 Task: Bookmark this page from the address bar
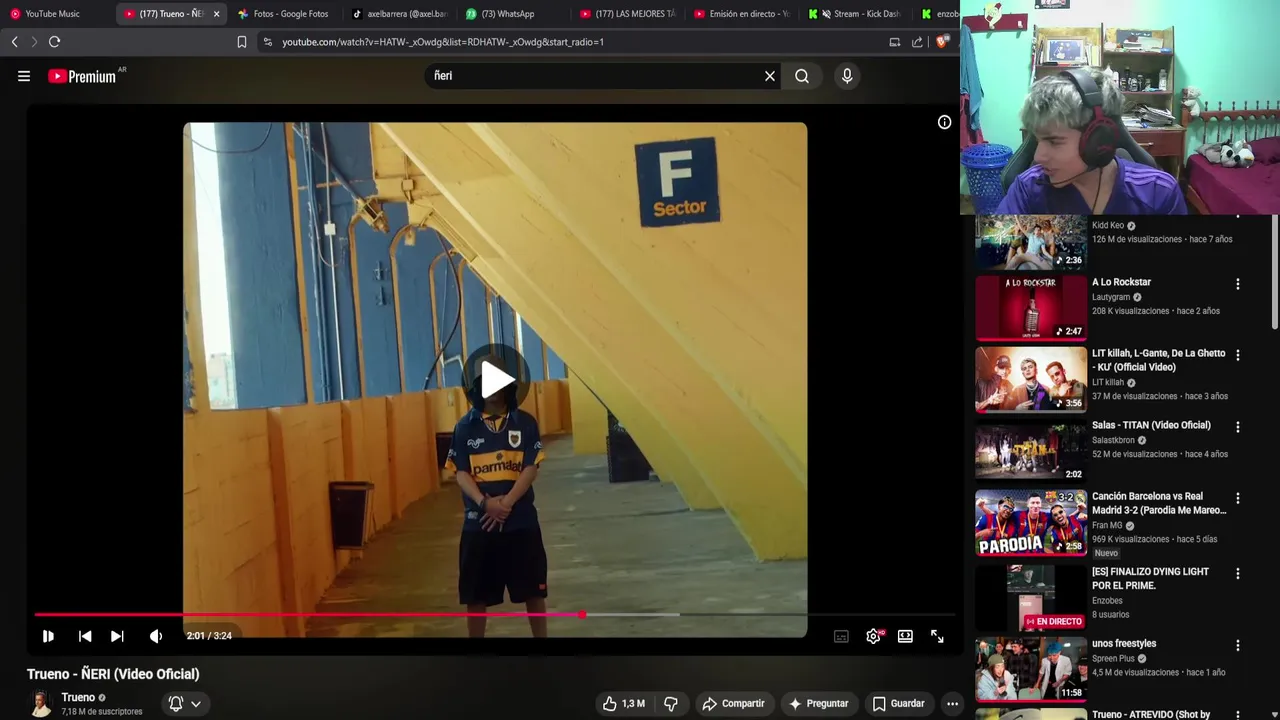242,42
